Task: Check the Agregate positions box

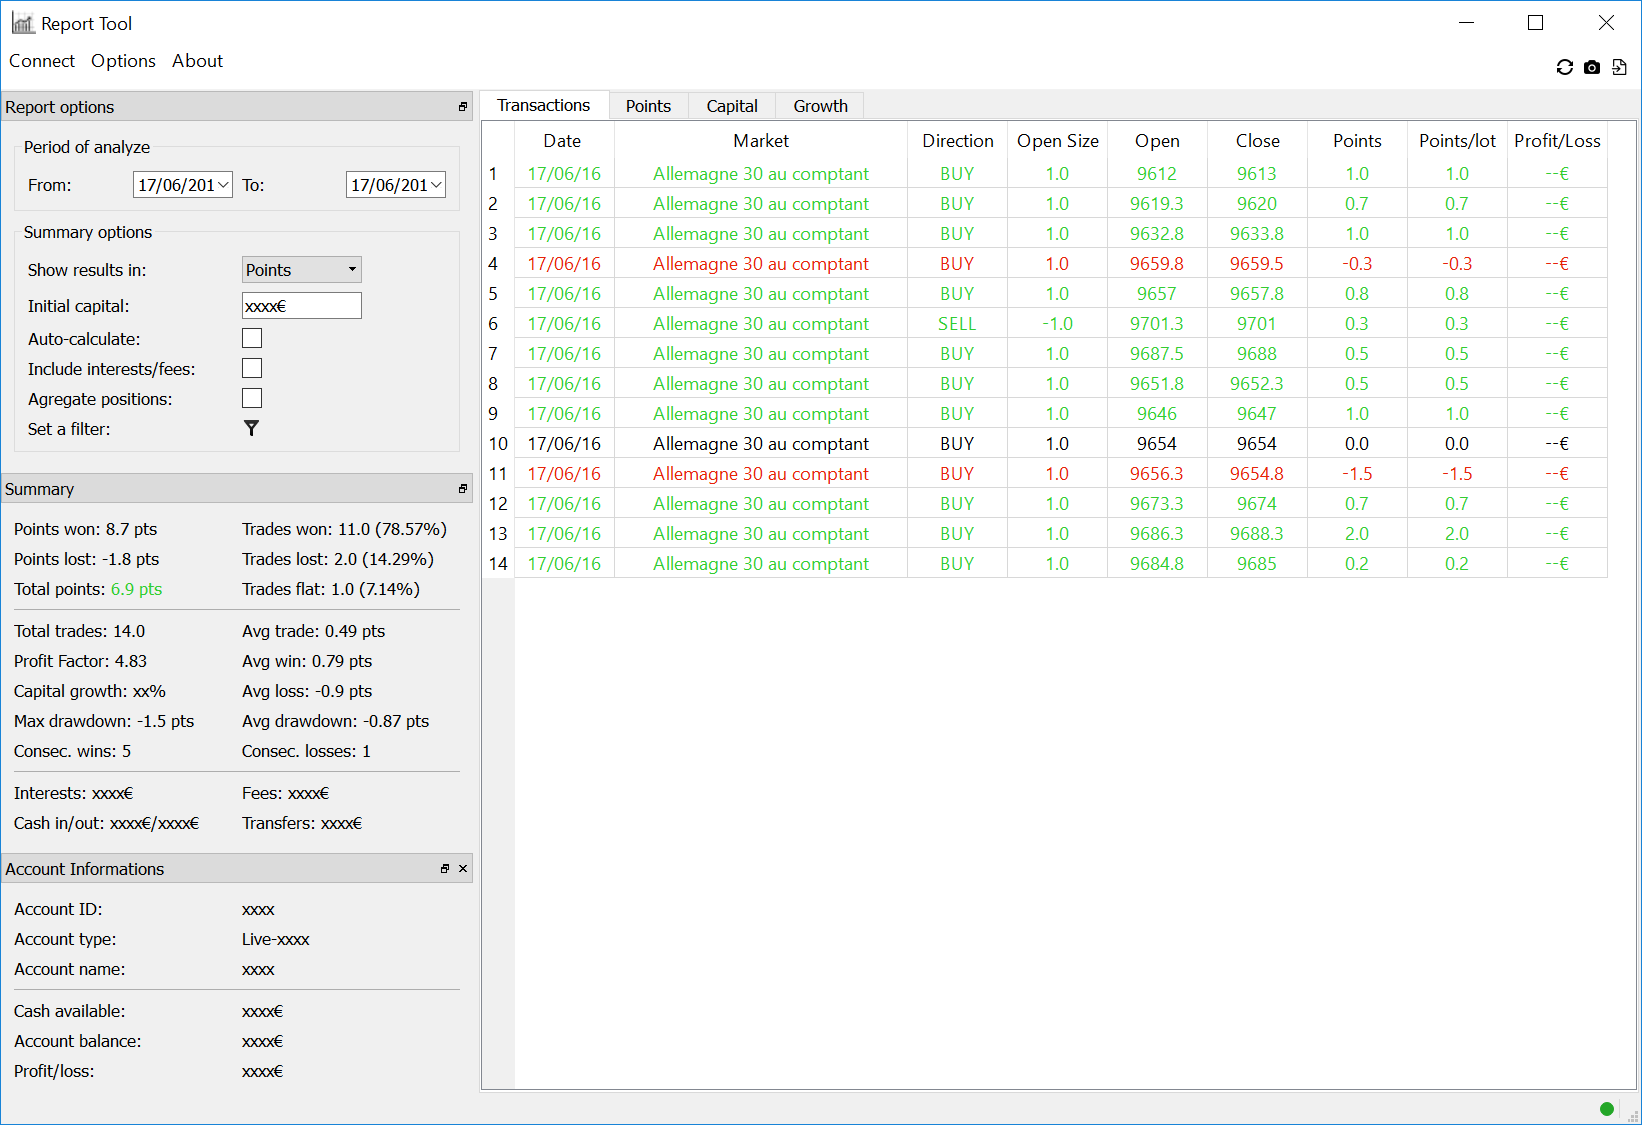Action: (x=252, y=399)
